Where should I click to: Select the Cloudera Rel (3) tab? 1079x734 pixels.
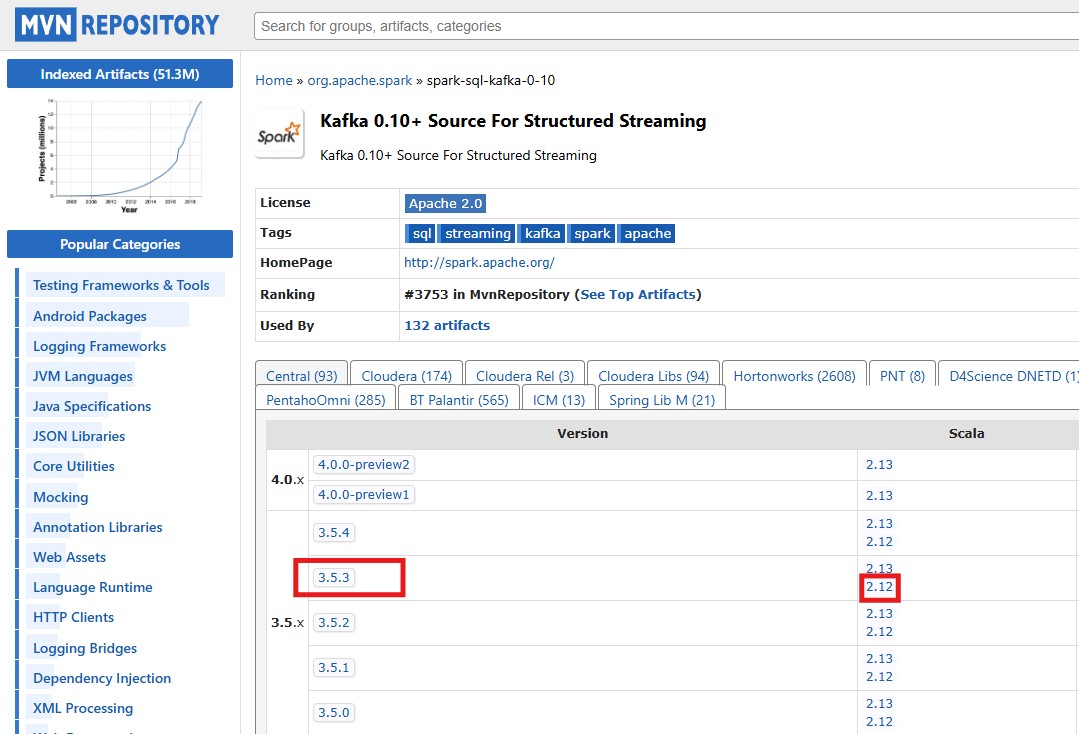point(525,376)
